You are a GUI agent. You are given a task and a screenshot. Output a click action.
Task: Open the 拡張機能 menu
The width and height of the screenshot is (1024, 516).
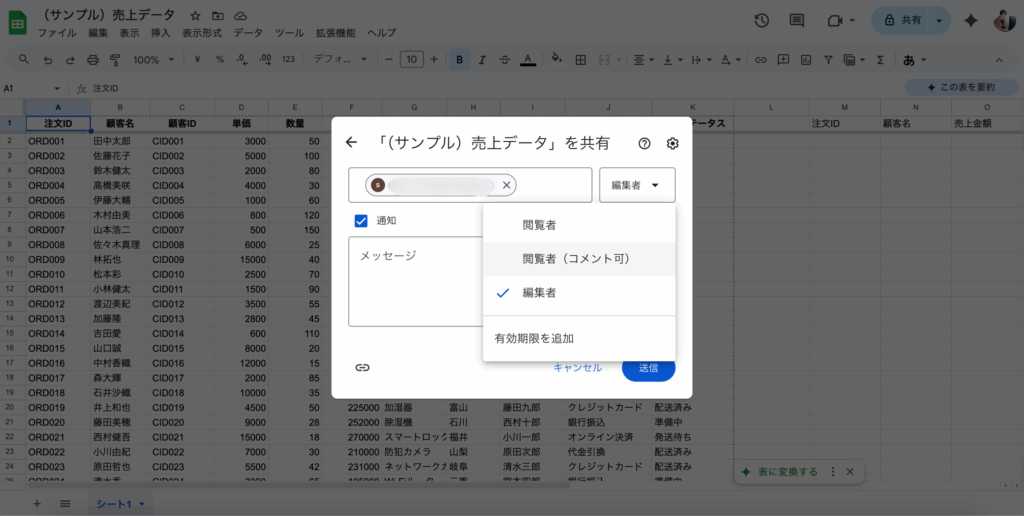pyautogui.click(x=336, y=33)
